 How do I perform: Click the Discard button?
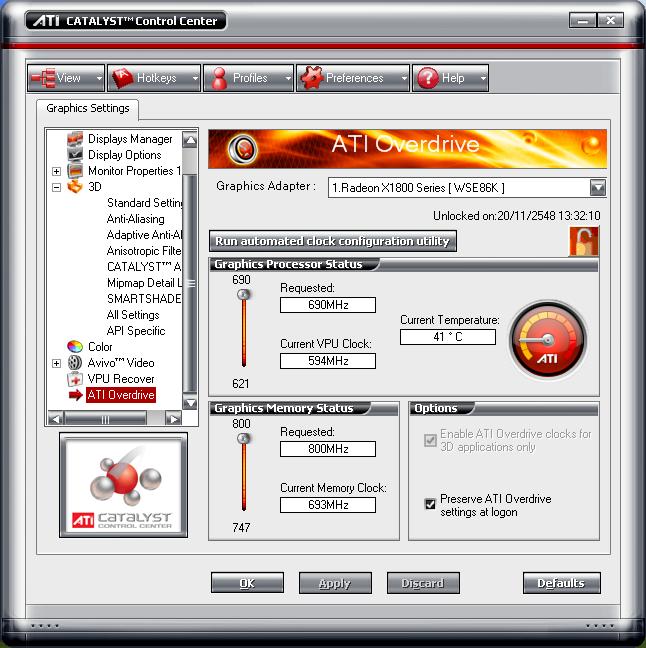click(423, 583)
